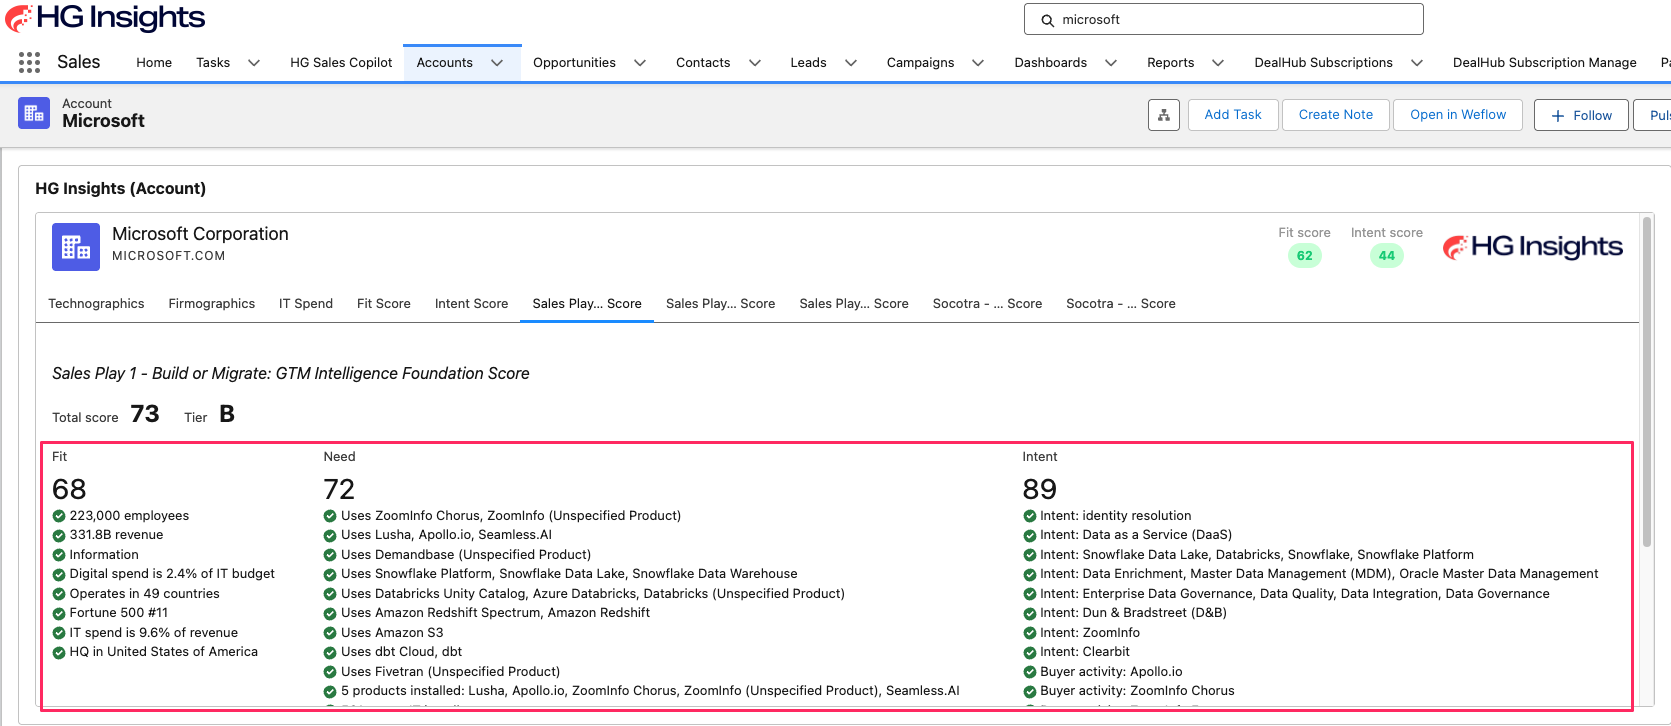Screen dimensions: 1671x726
Task: Switch to the Technographics tab
Action: [x=96, y=304]
